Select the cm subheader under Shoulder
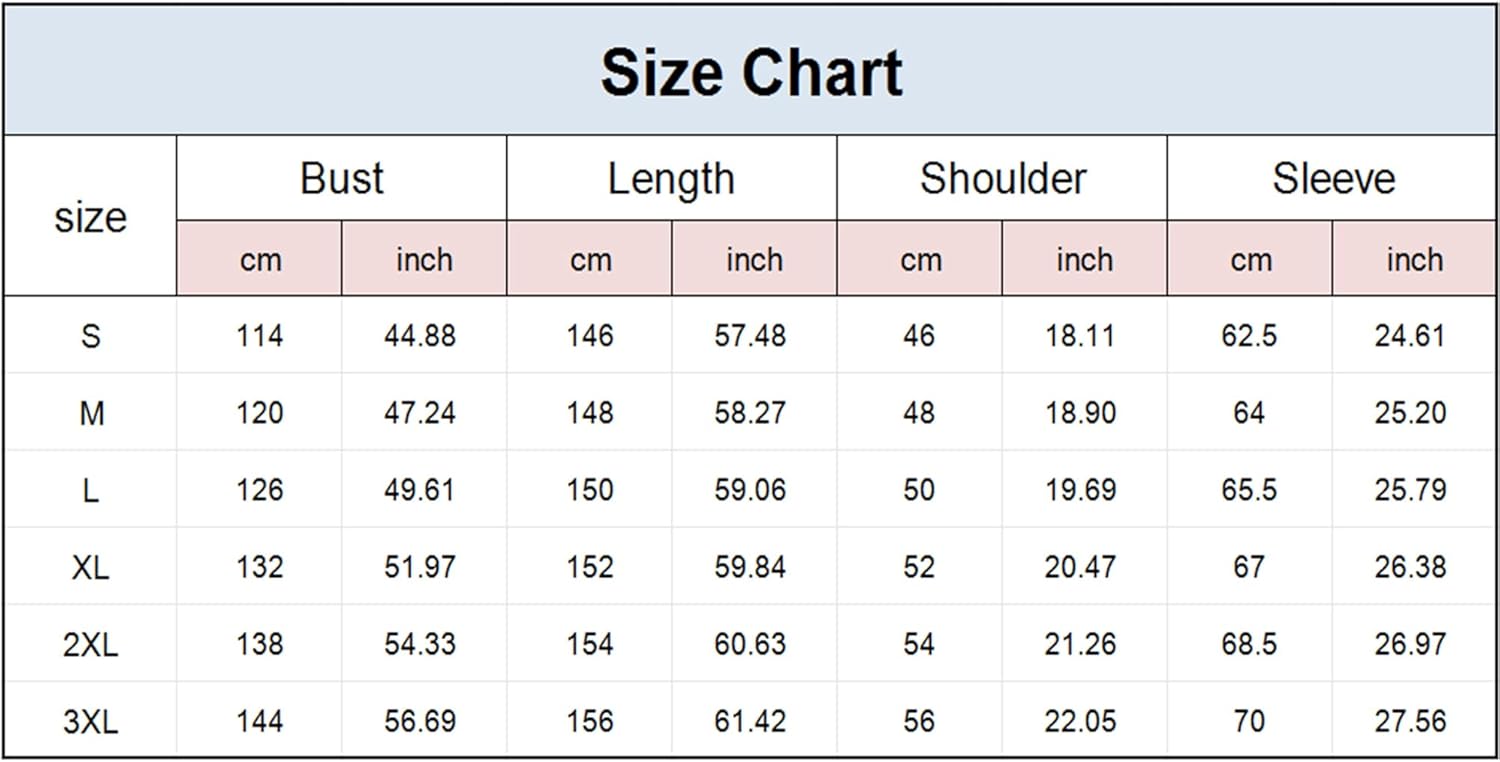This screenshot has height=762, width=1500. pos(920,260)
